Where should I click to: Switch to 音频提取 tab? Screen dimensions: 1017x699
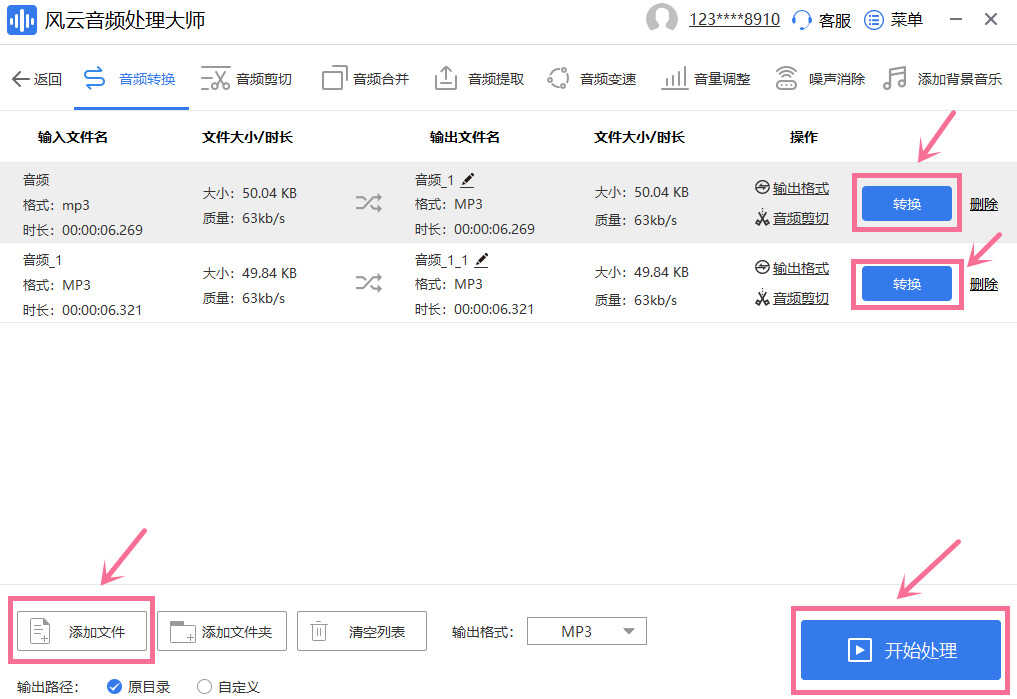479,79
